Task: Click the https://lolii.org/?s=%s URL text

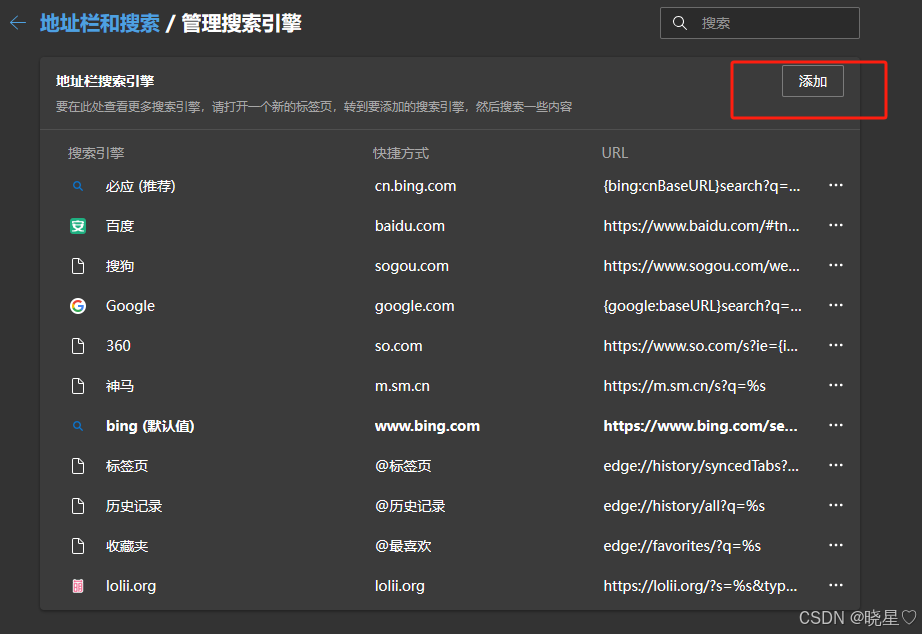Action: (x=700, y=586)
